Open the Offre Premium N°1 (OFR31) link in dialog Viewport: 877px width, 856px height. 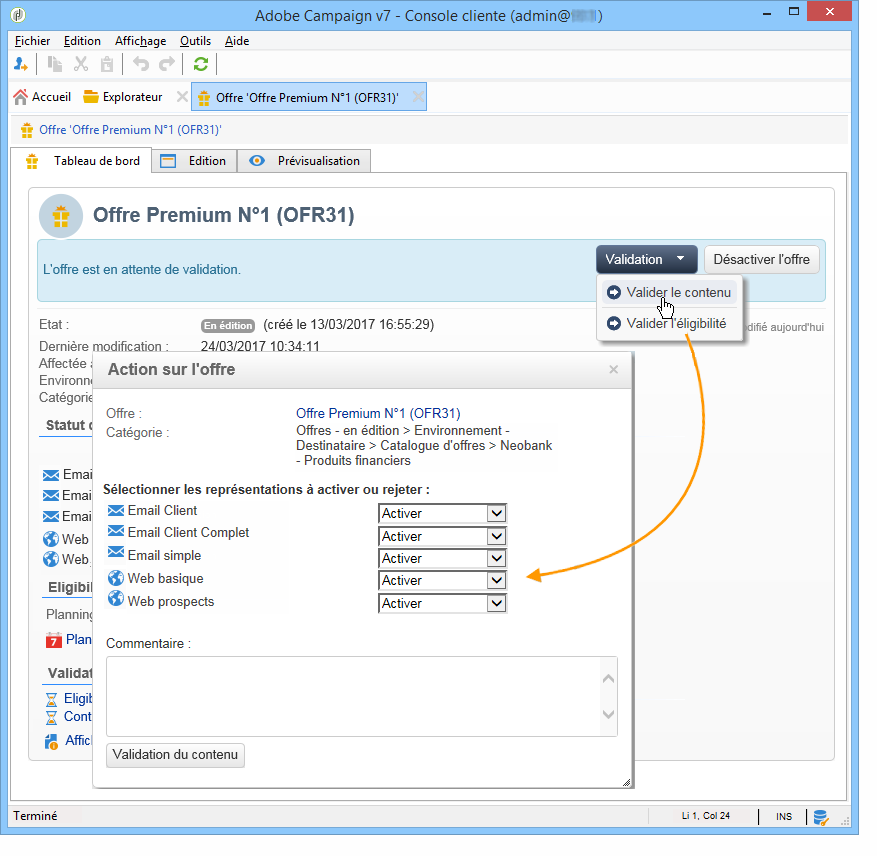[378, 413]
